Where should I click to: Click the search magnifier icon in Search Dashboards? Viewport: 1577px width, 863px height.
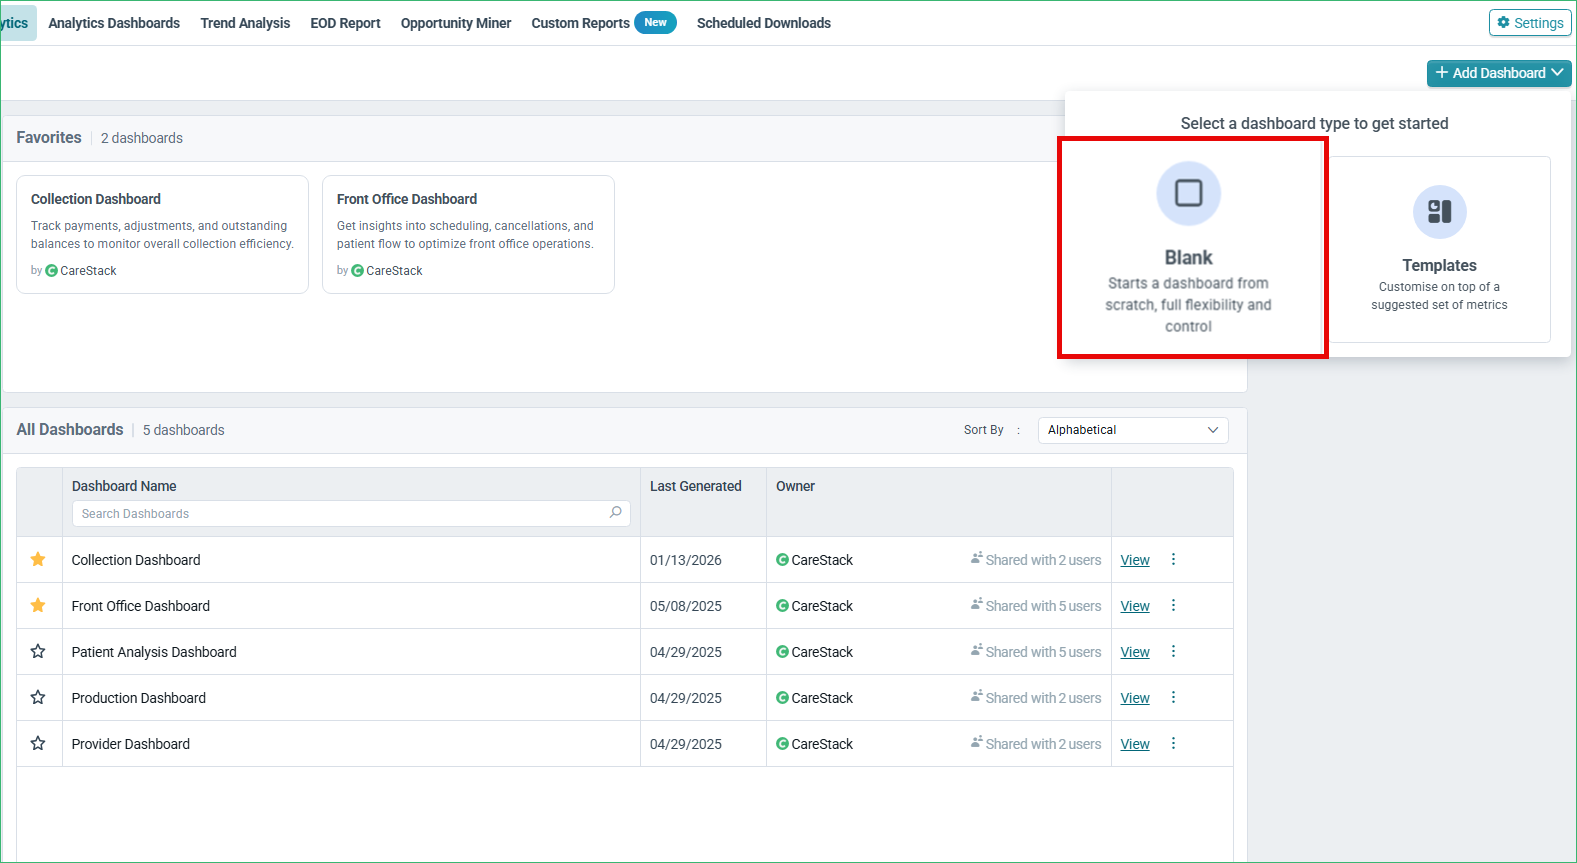[x=615, y=513]
